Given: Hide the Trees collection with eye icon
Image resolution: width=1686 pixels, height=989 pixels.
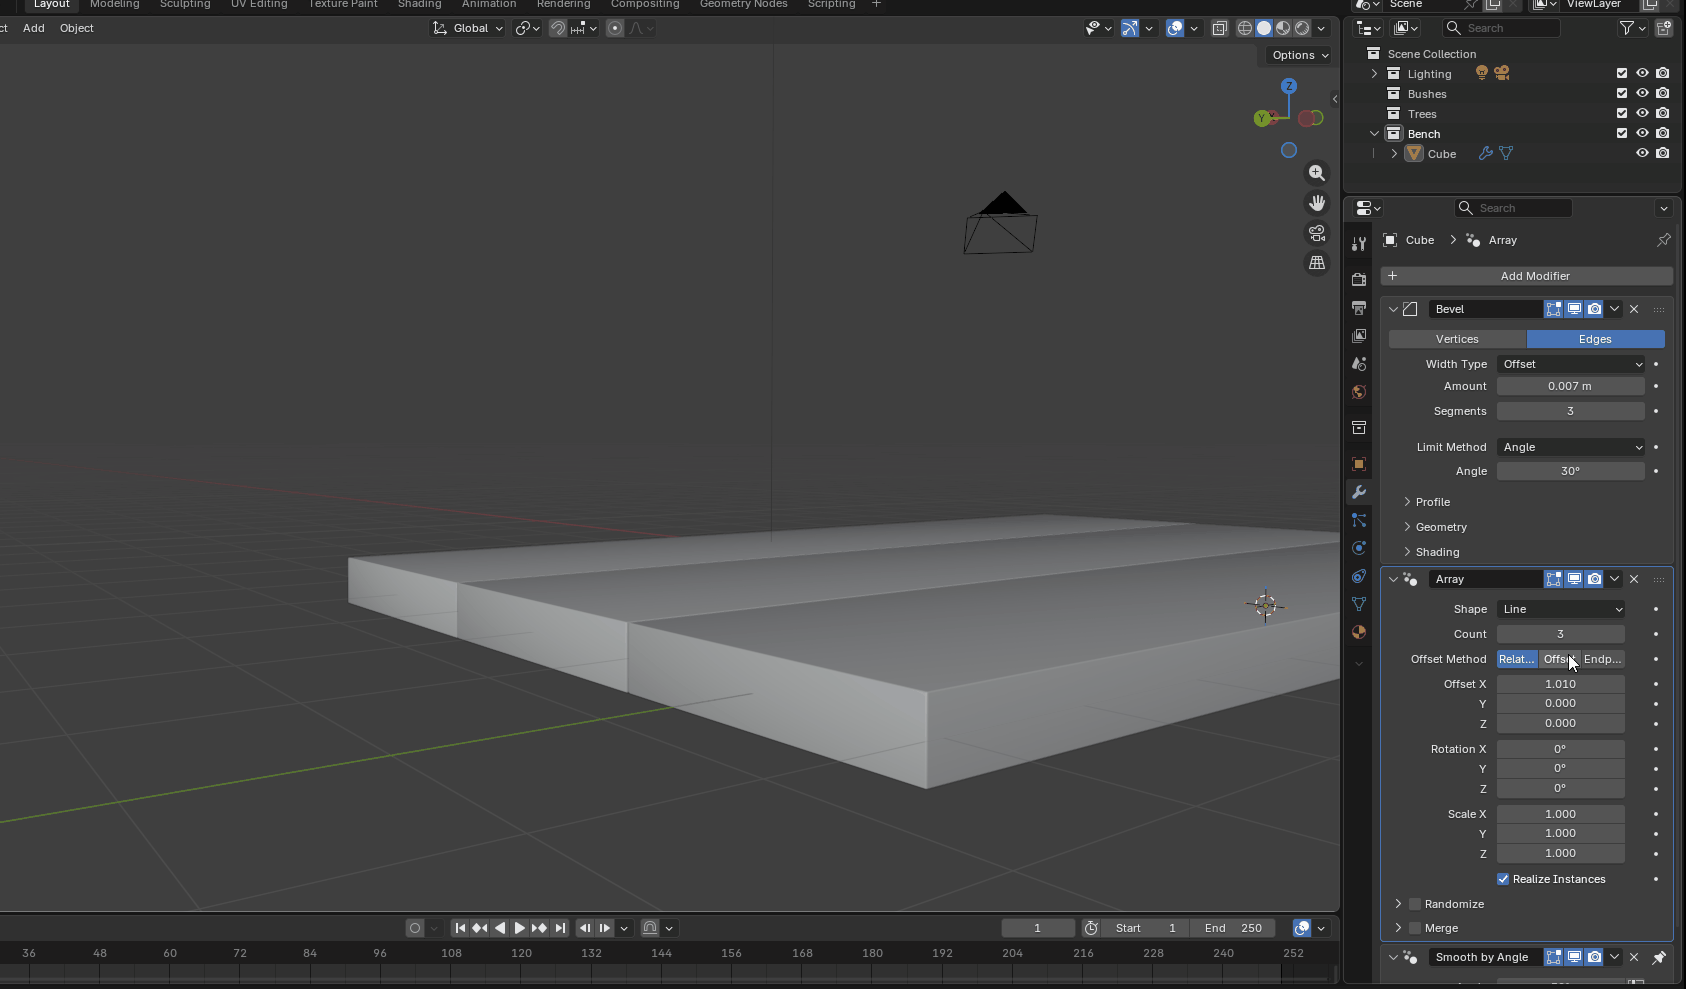Looking at the screenshot, I should pyautogui.click(x=1642, y=113).
